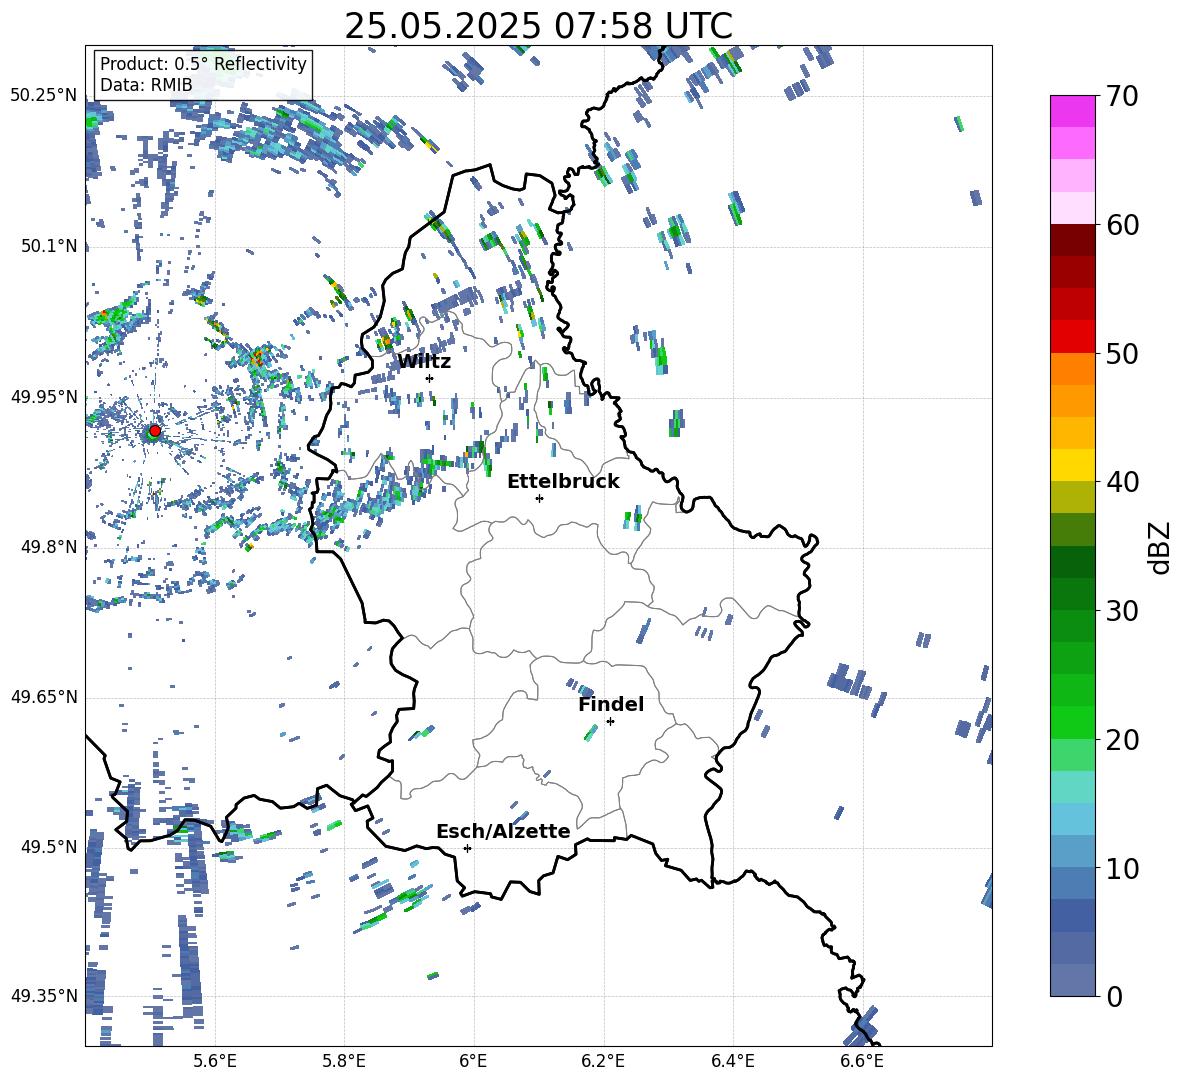The height and width of the screenshot is (1081, 1184).
Task: Click the Ettelbruck city label
Action: [x=563, y=482]
